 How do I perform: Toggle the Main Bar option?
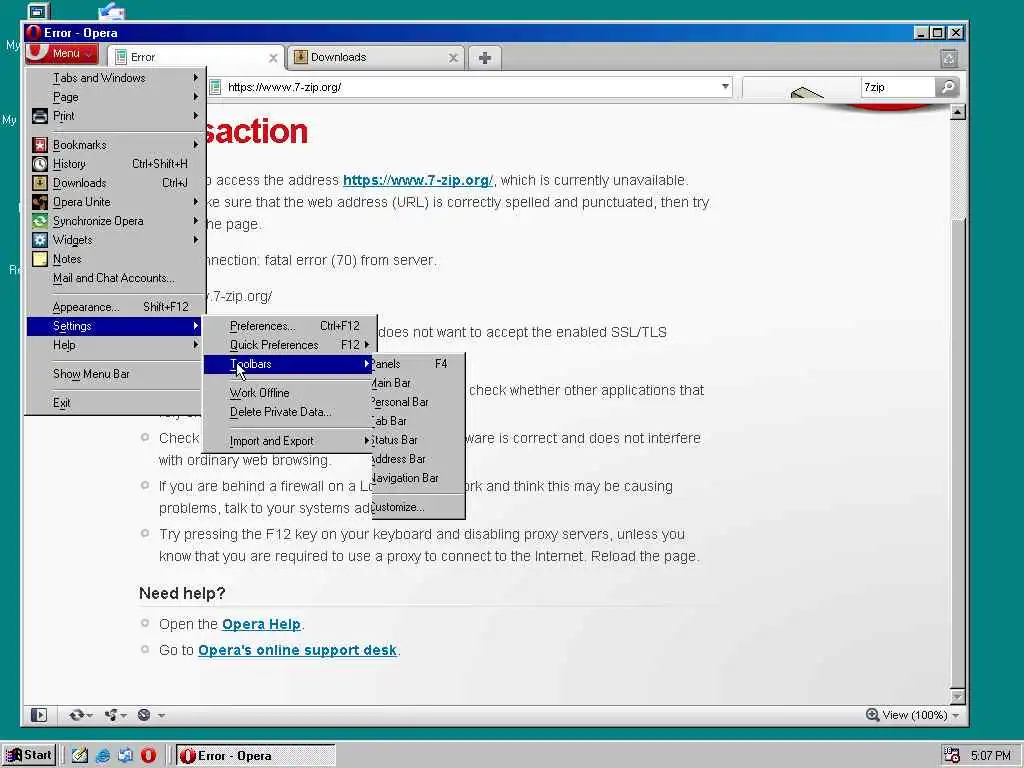coord(418,383)
